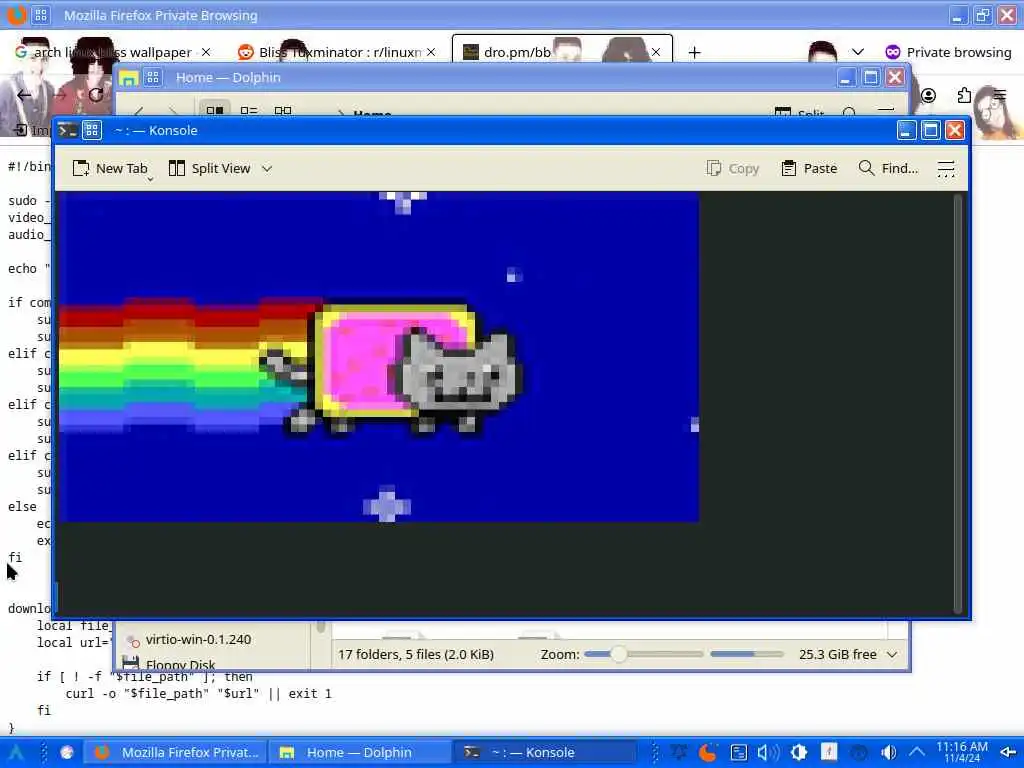This screenshot has height=768, width=1024.
Task: Click the Dolphin folder icon in title bar
Action: (x=128, y=78)
